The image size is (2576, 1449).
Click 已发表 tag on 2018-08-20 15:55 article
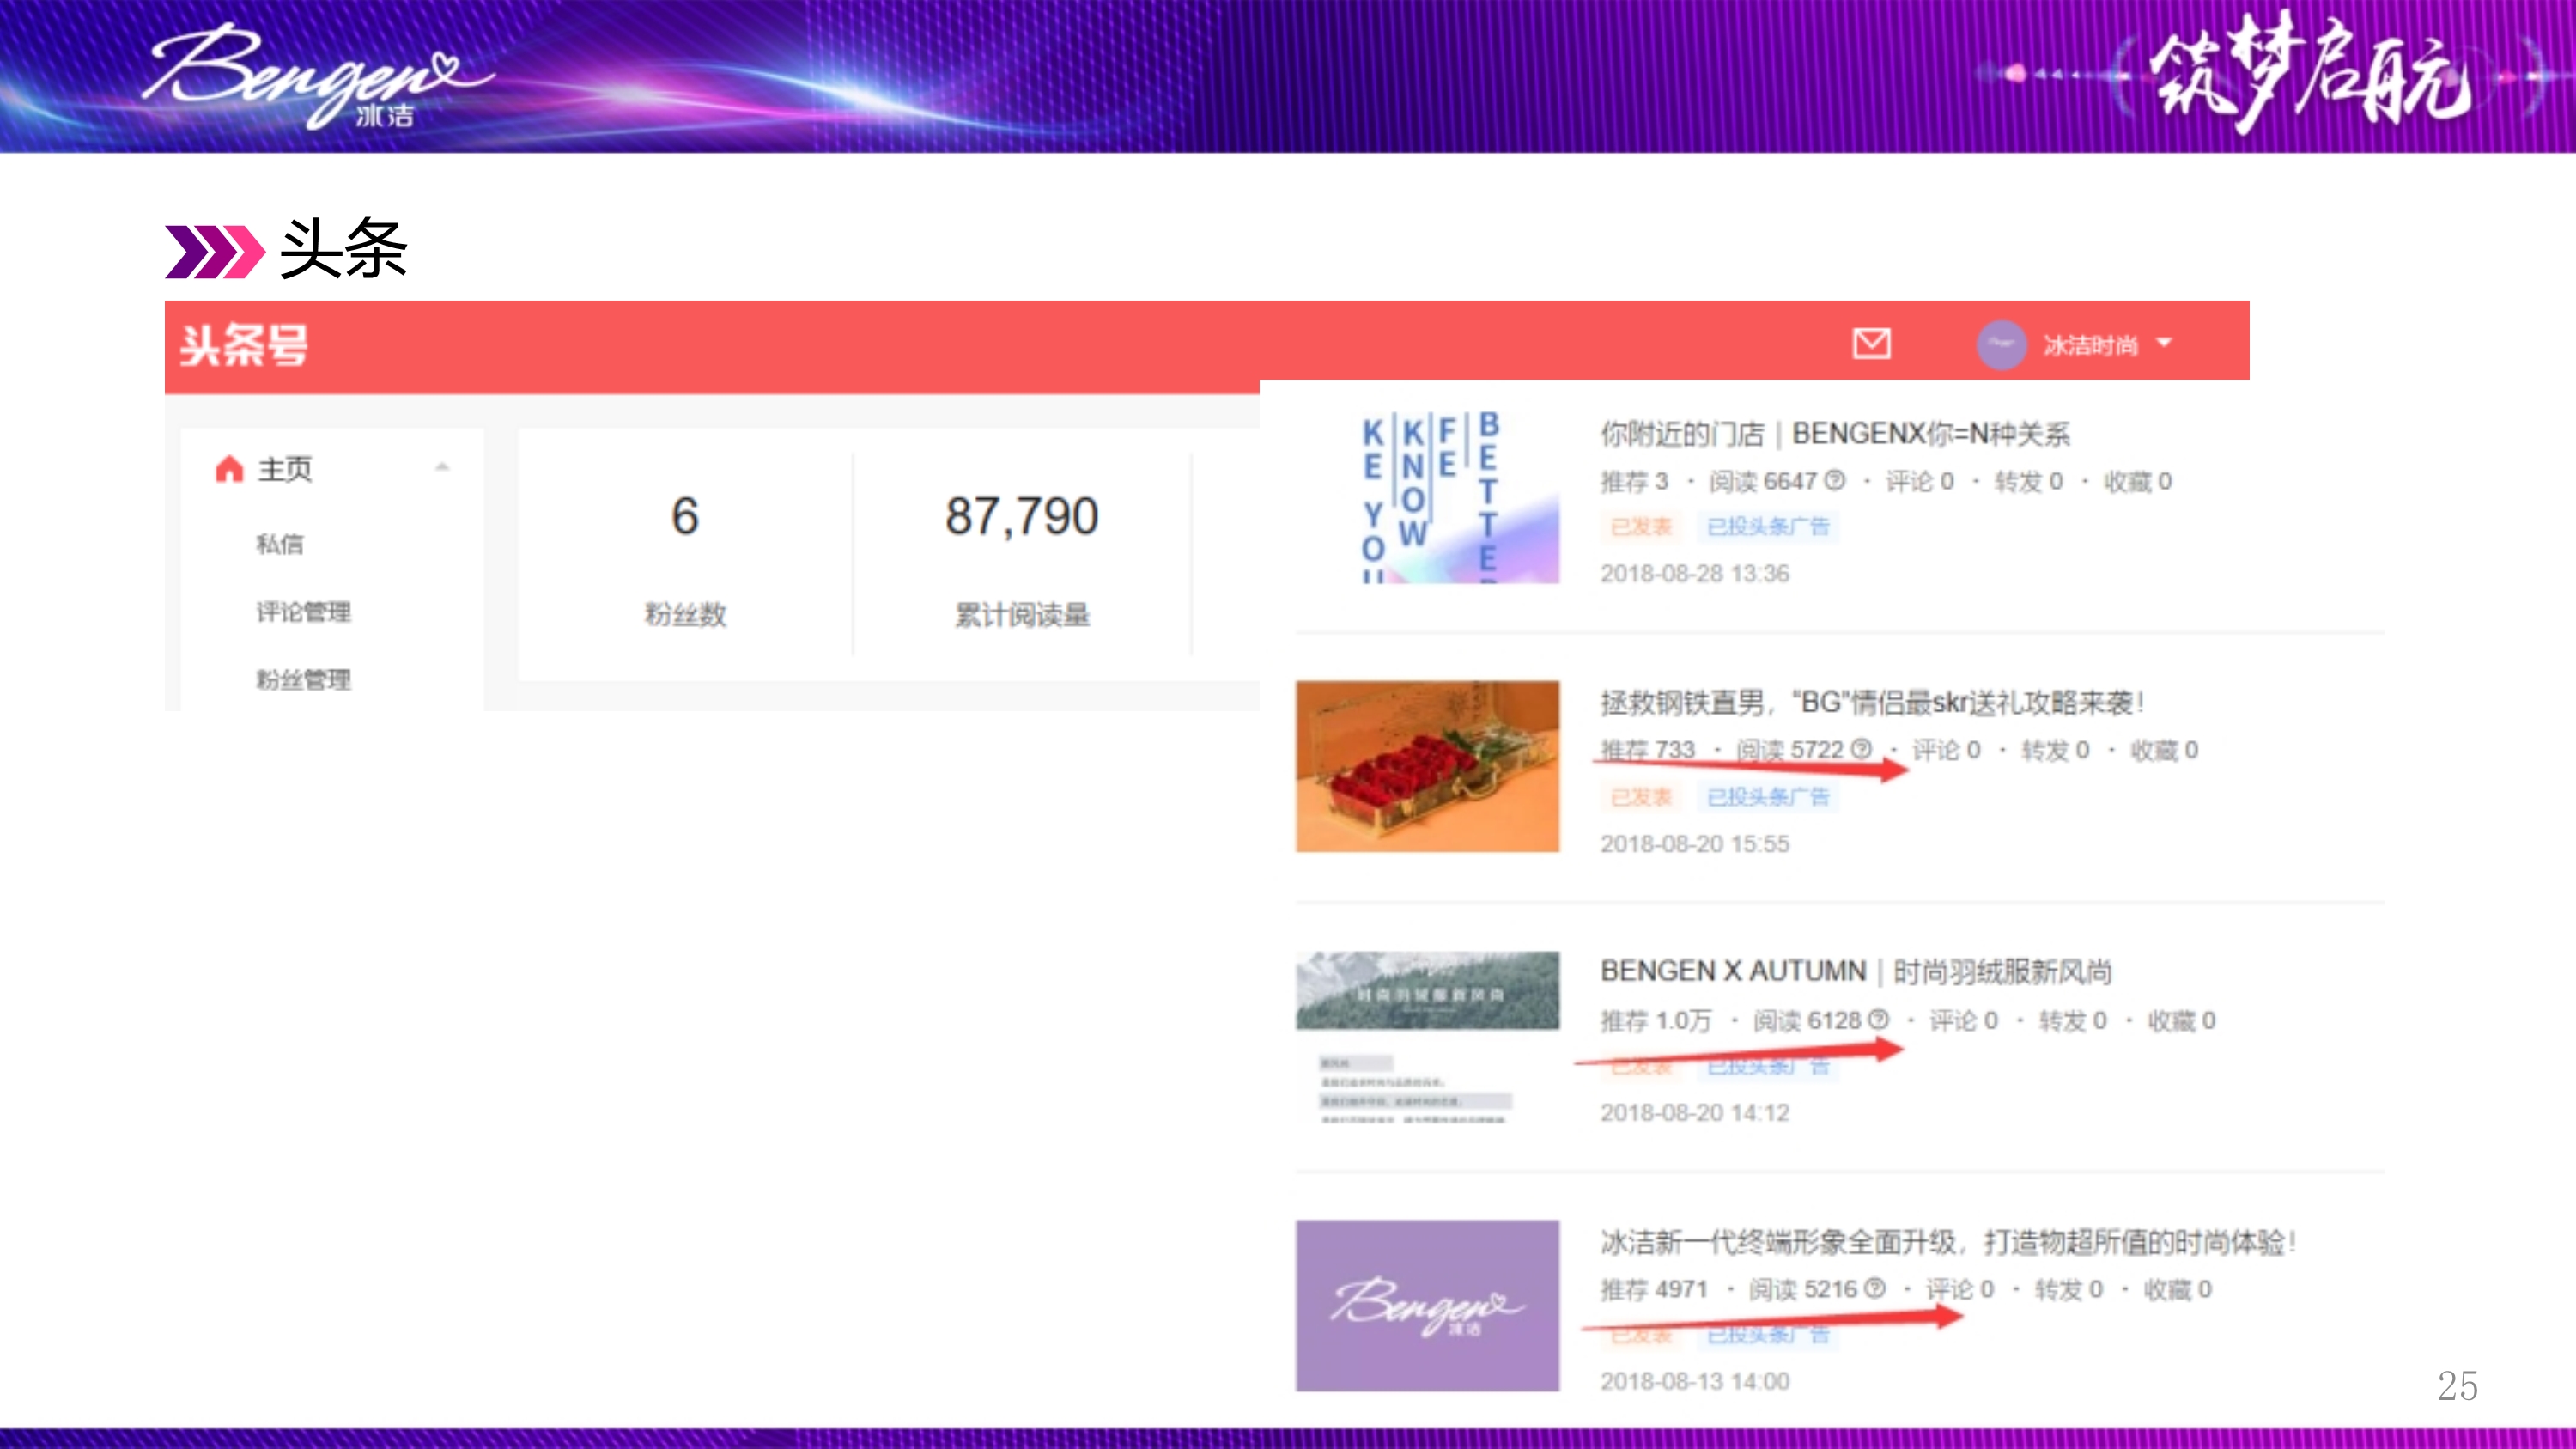coord(1641,797)
